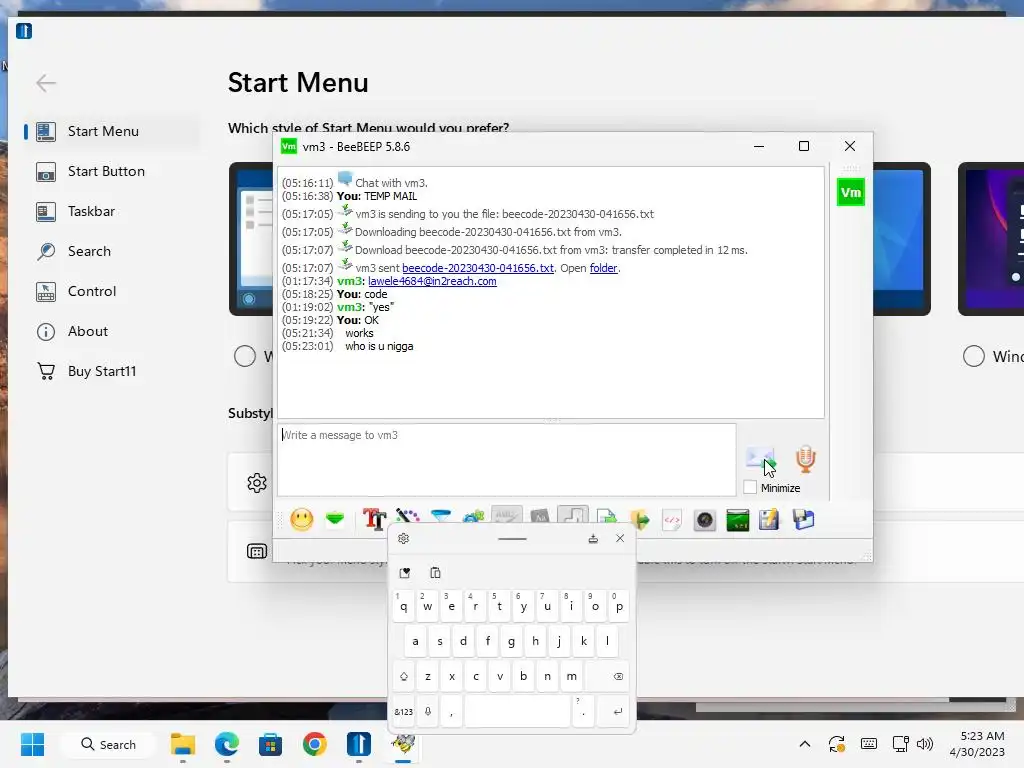The height and width of the screenshot is (768, 1024).
Task: Click the sync update tray icon
Action: [x=837, y=744]
